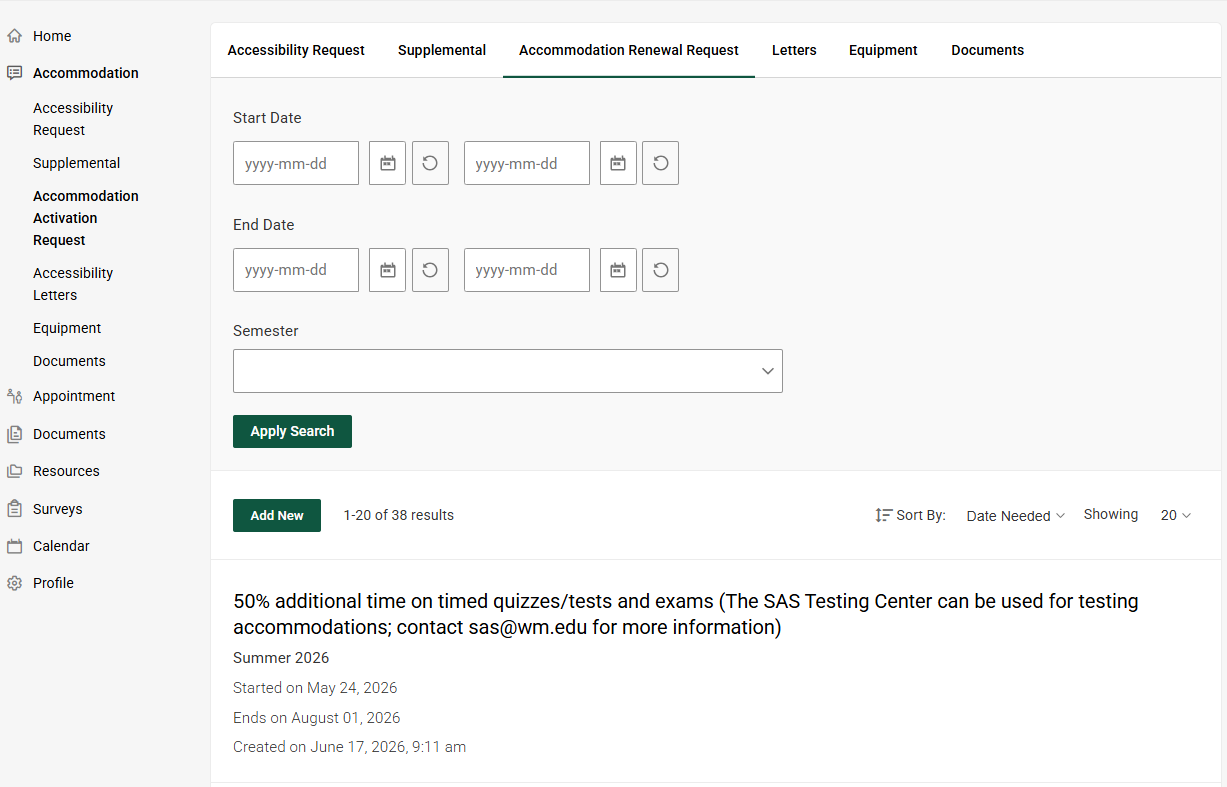Viewport: 1227px width, 787px height.
Task: Reset the first End Date field
Action: tap(430, 270)
